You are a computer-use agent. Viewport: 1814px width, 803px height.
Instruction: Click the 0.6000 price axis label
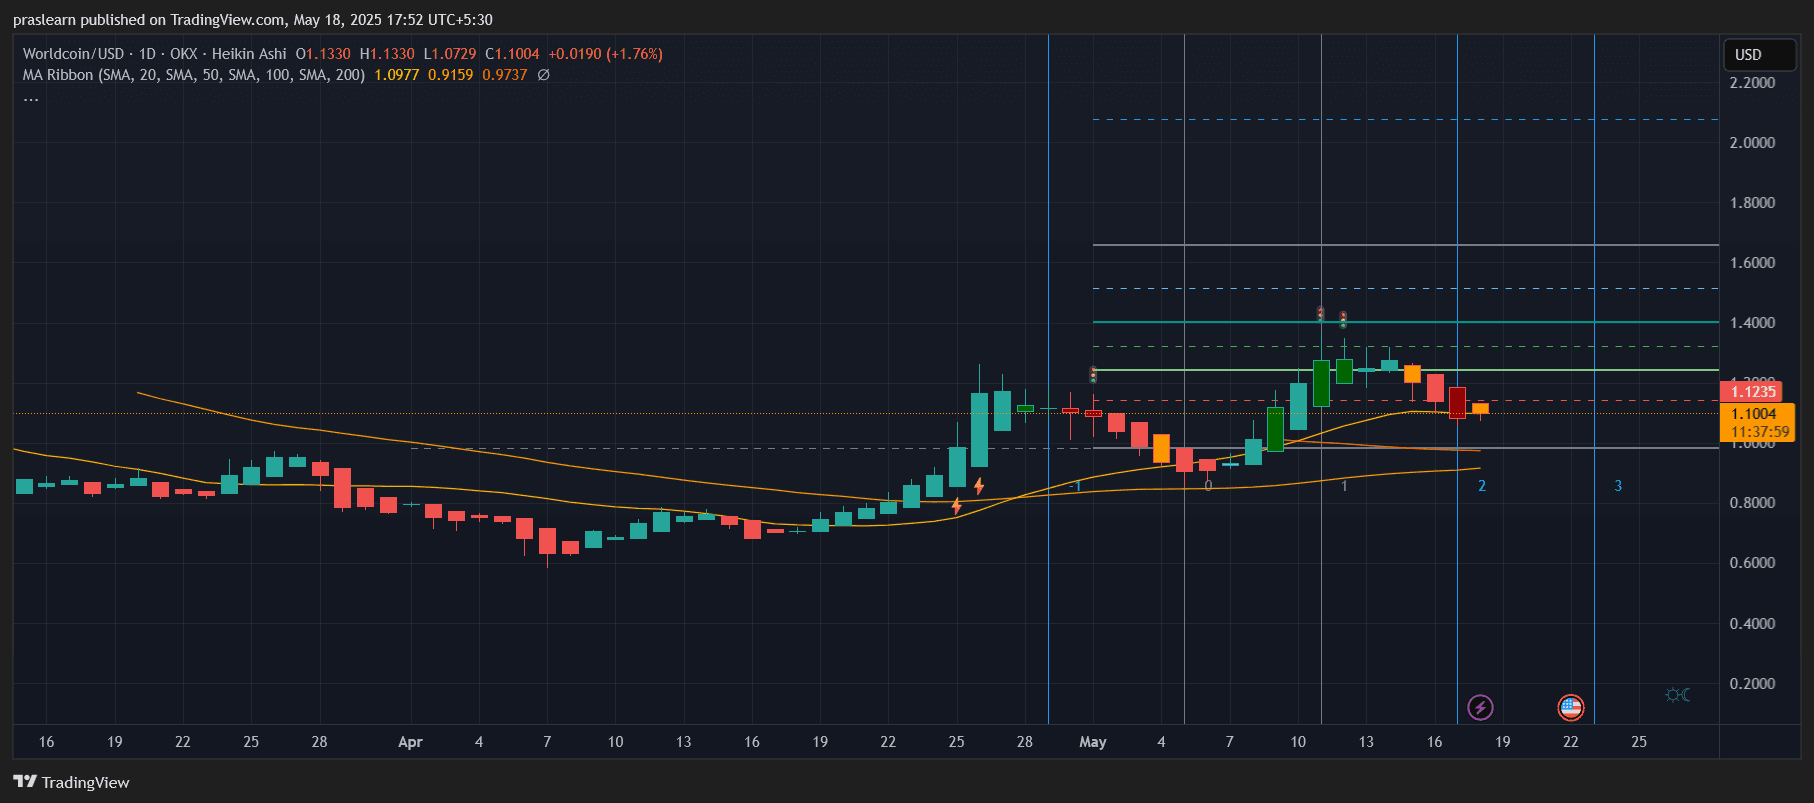click(x=1753, y=562)
